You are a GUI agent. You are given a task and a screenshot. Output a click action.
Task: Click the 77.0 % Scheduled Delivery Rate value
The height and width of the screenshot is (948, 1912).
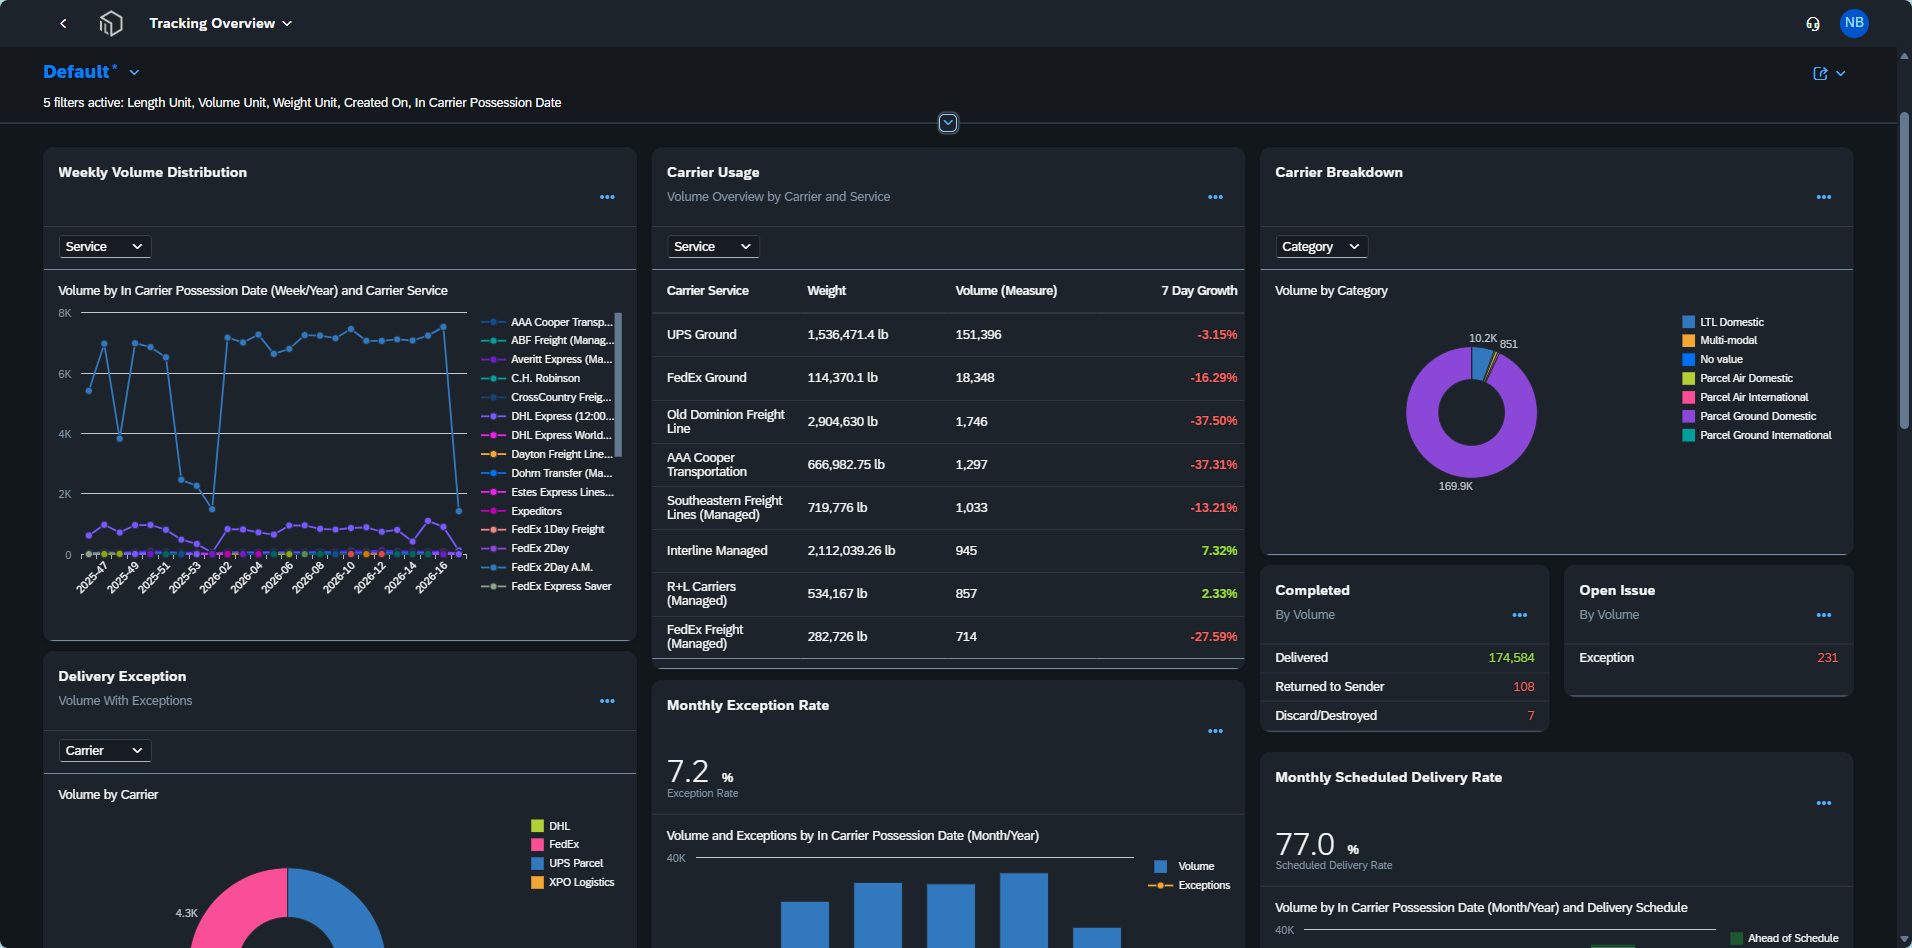pyautogui.click(x=1317, y=845)
